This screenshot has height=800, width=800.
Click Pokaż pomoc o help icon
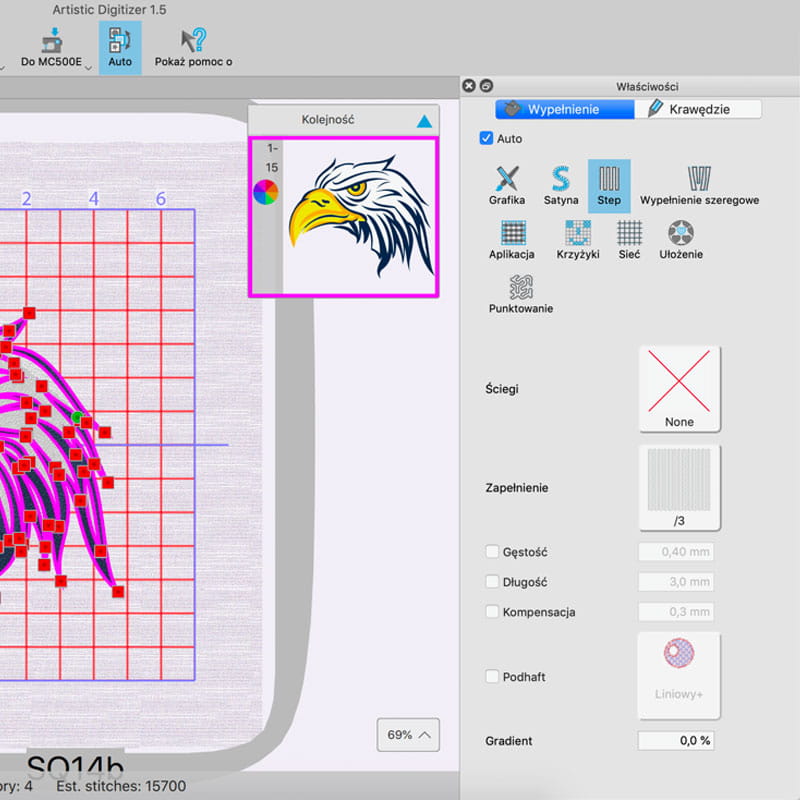(193, 41)
